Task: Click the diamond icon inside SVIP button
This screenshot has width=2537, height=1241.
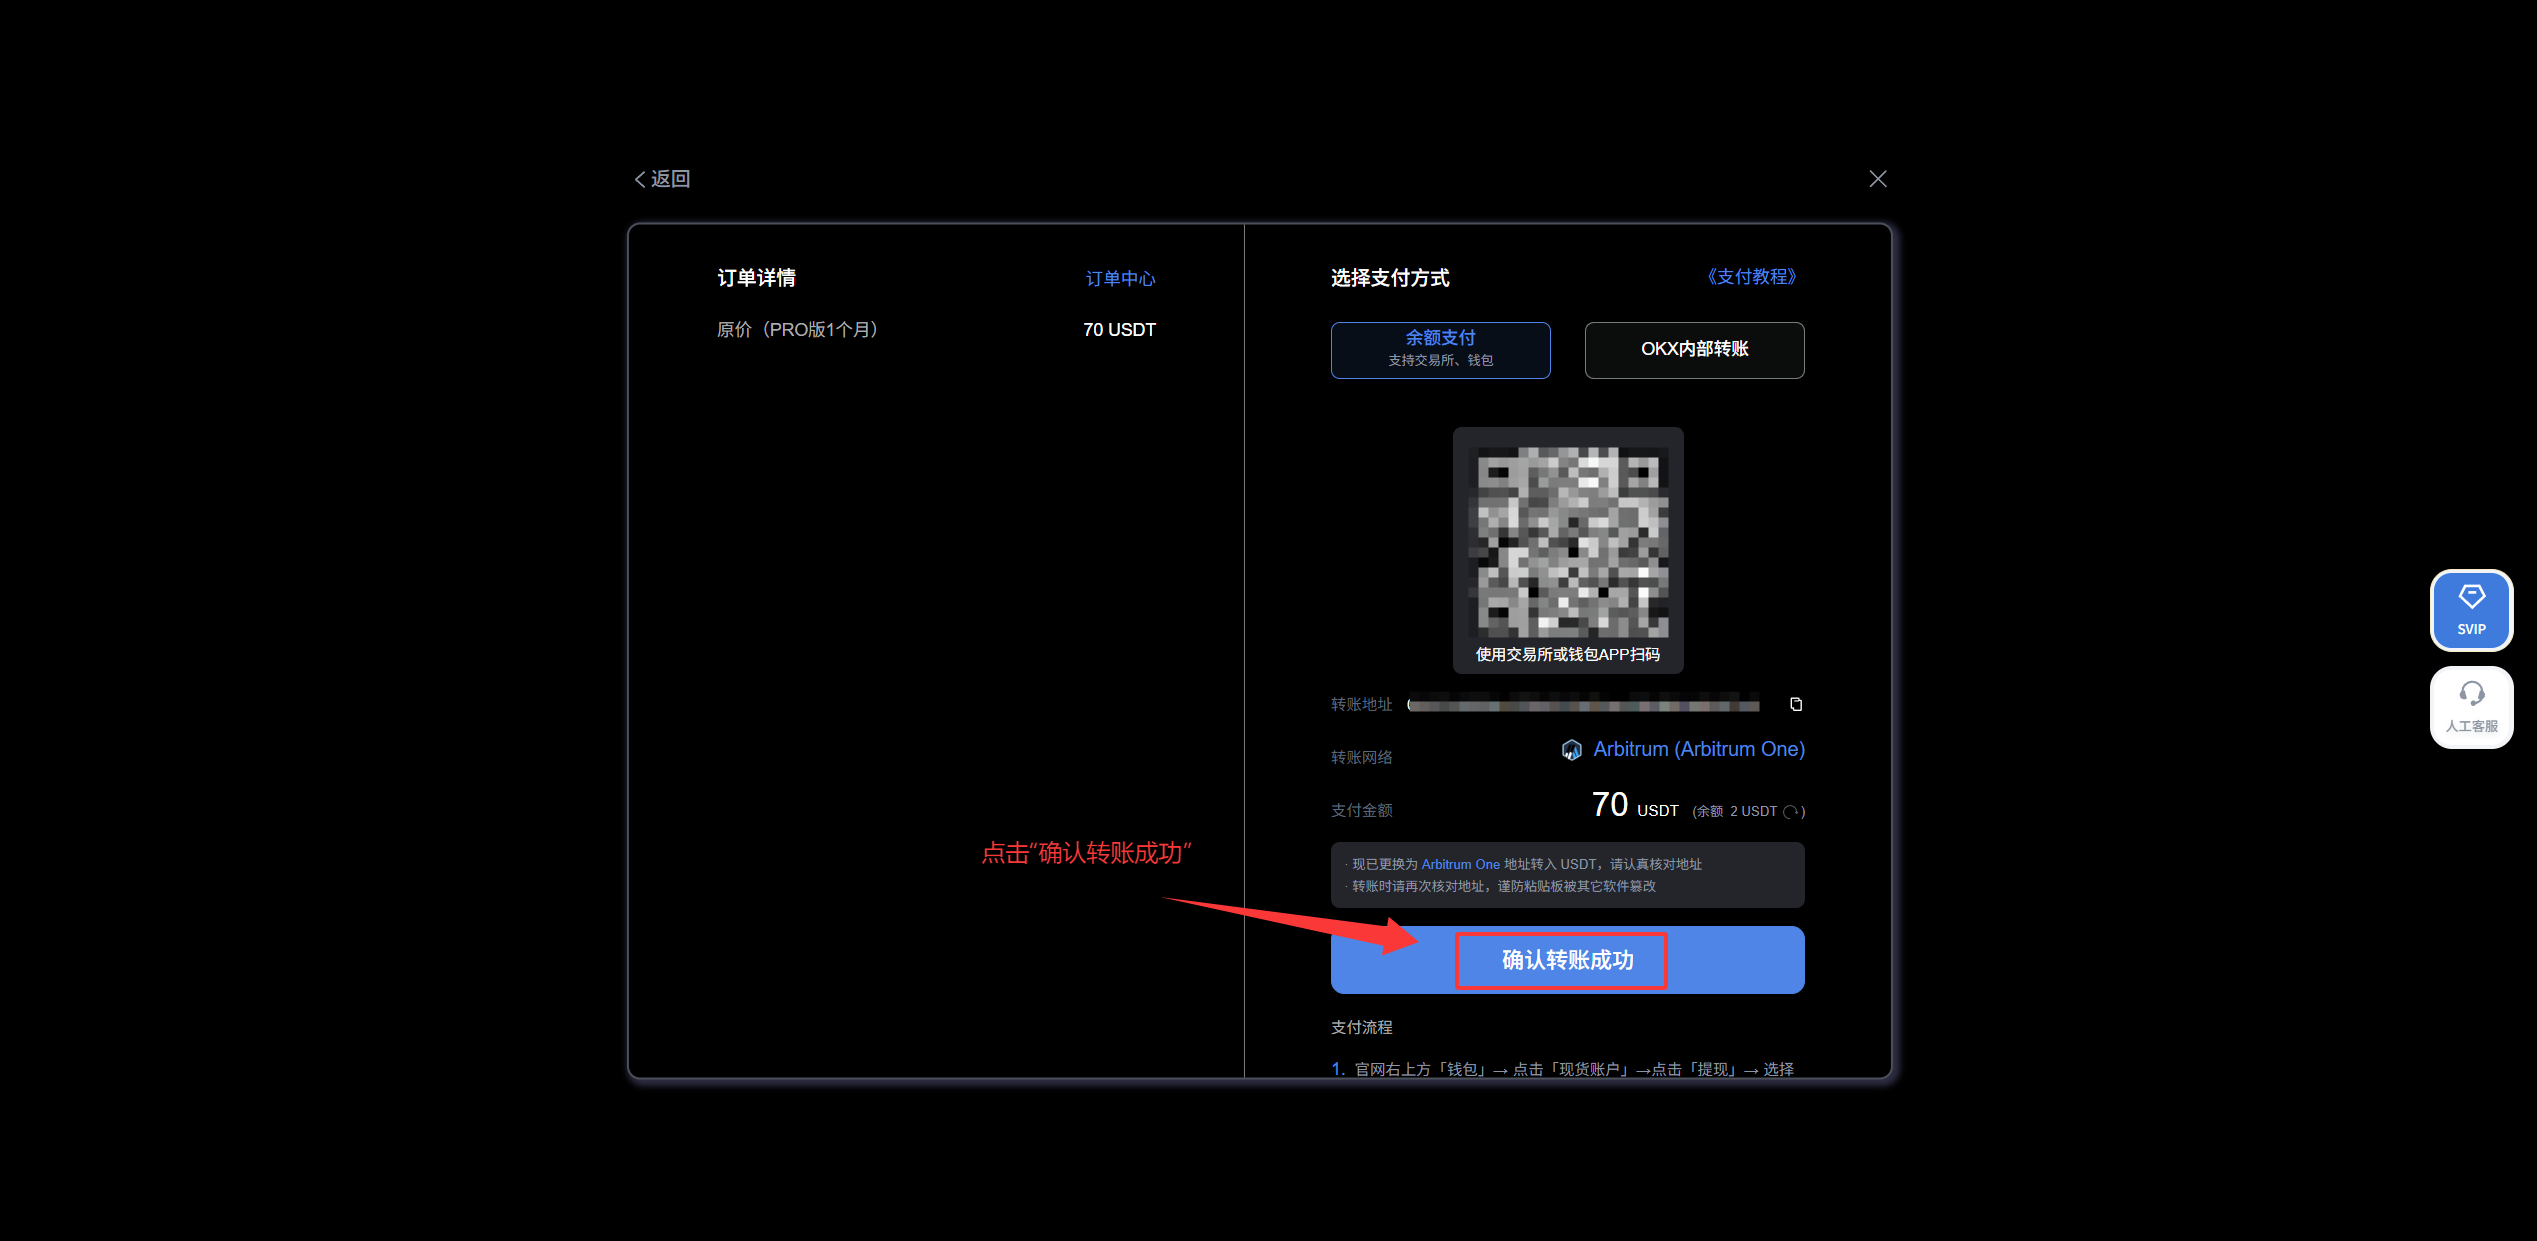Action: click(x=2471, y=596)
